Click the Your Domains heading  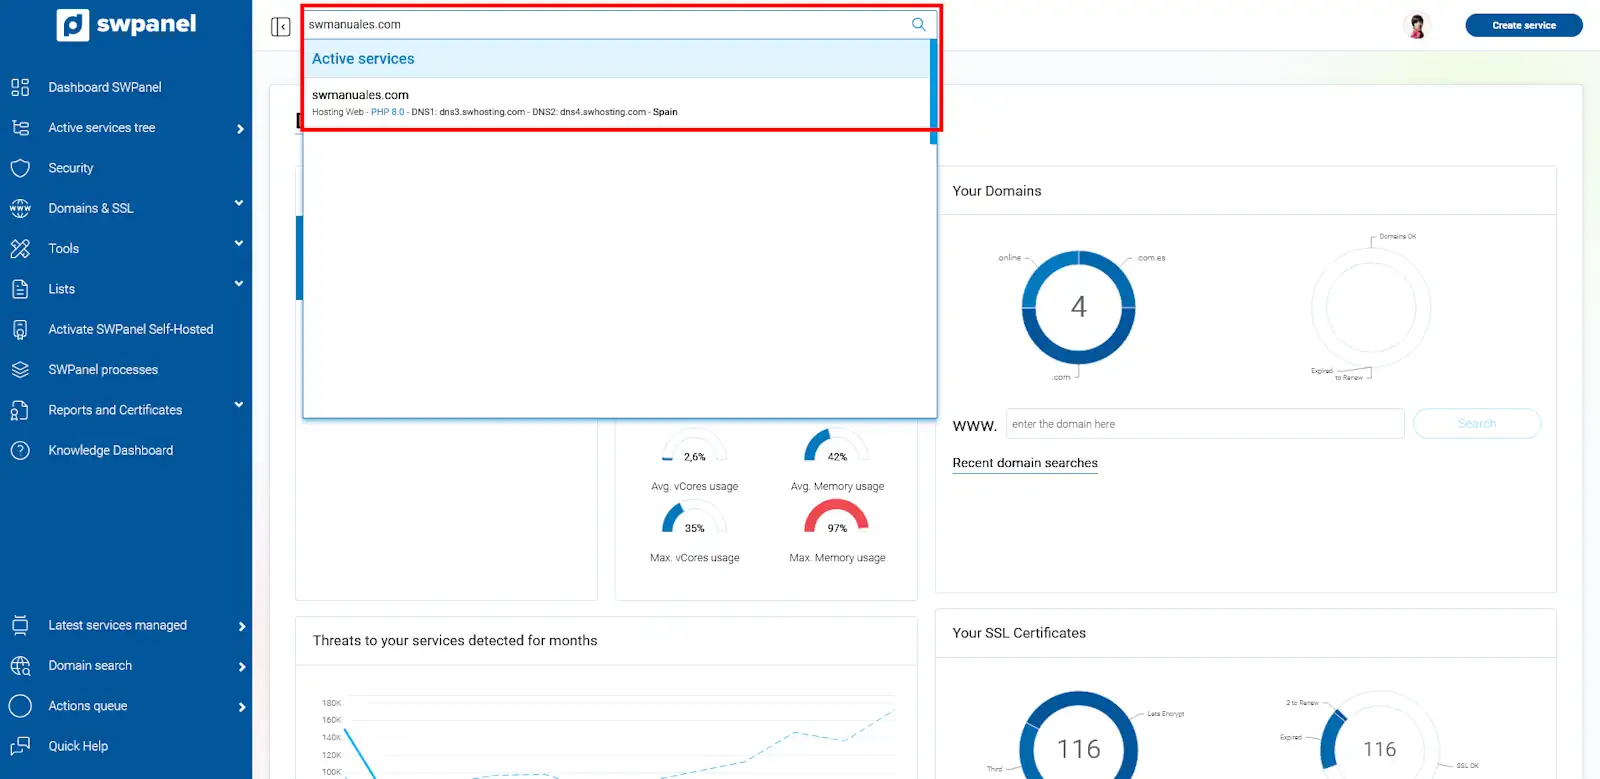[x=997, y=191]
